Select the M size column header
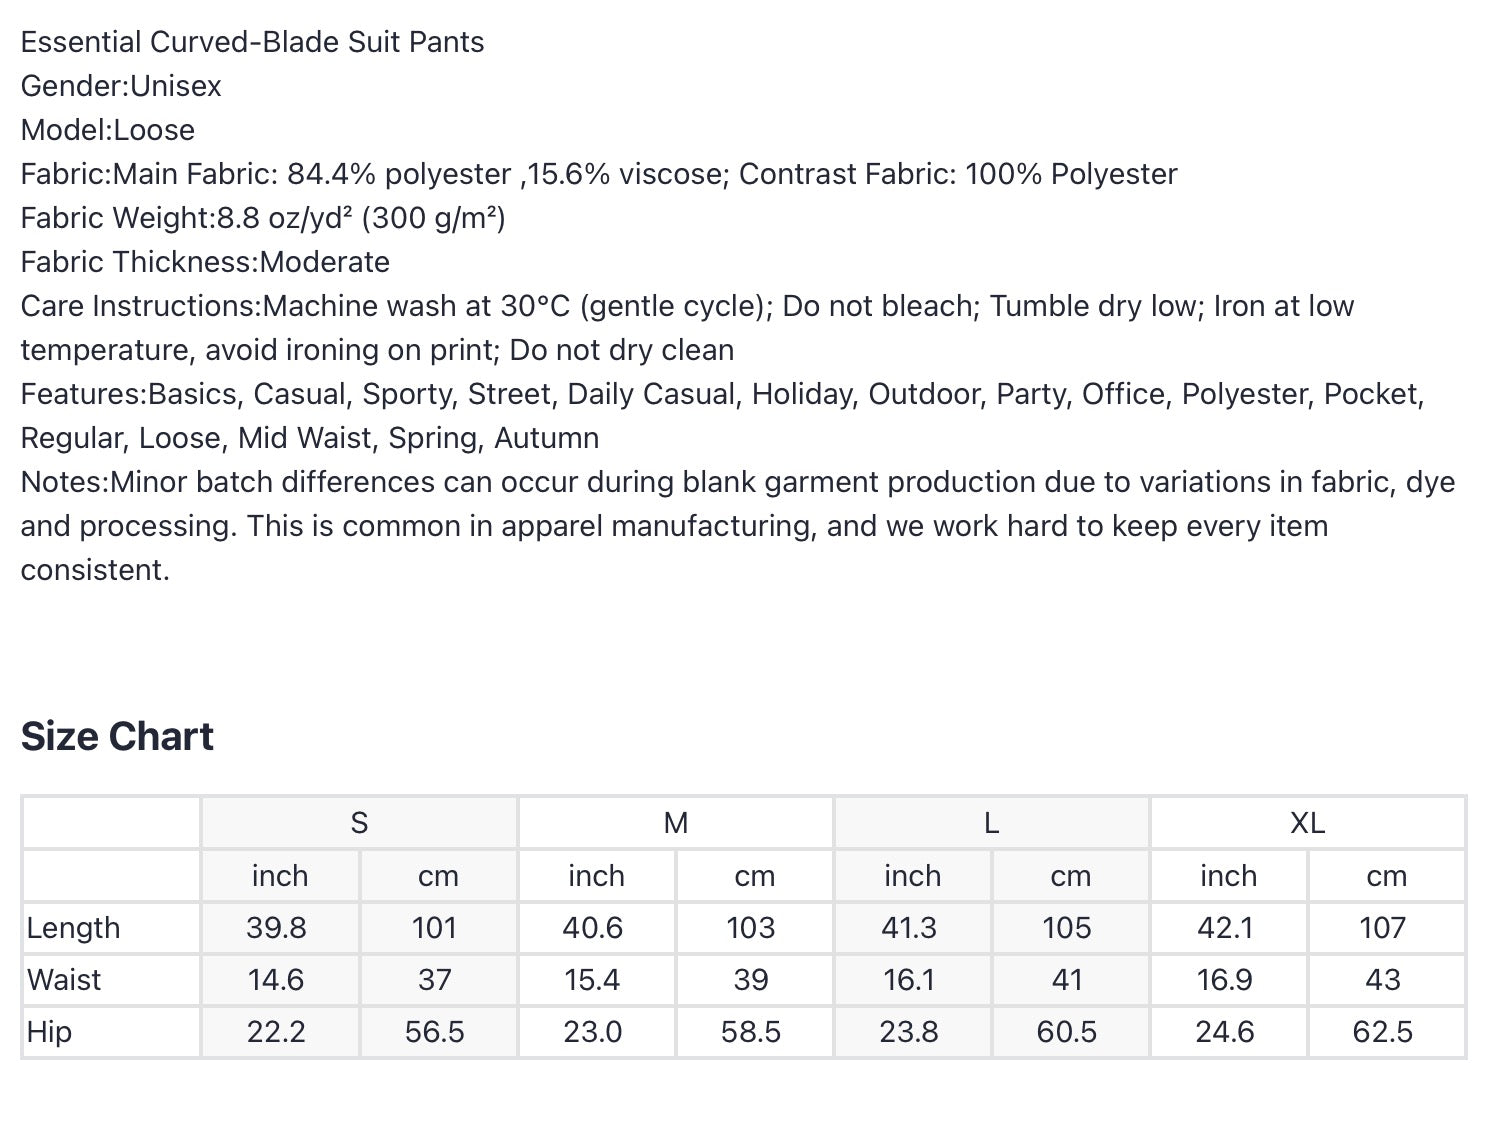The width and height of the screenshot is (1488, 1145). [x=676, y=823]
